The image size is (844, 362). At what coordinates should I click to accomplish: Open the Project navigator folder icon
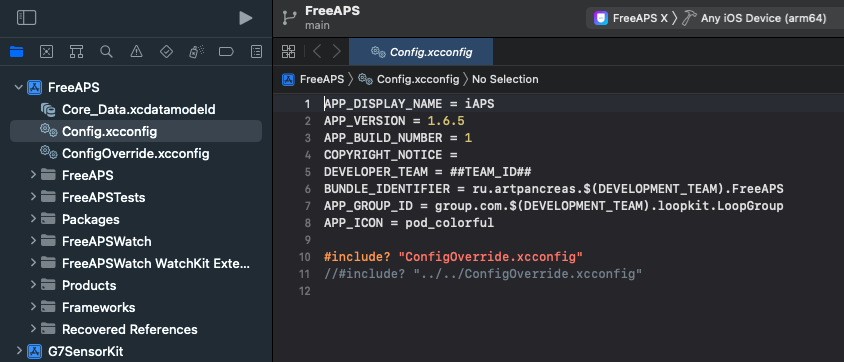click(17, 52)
